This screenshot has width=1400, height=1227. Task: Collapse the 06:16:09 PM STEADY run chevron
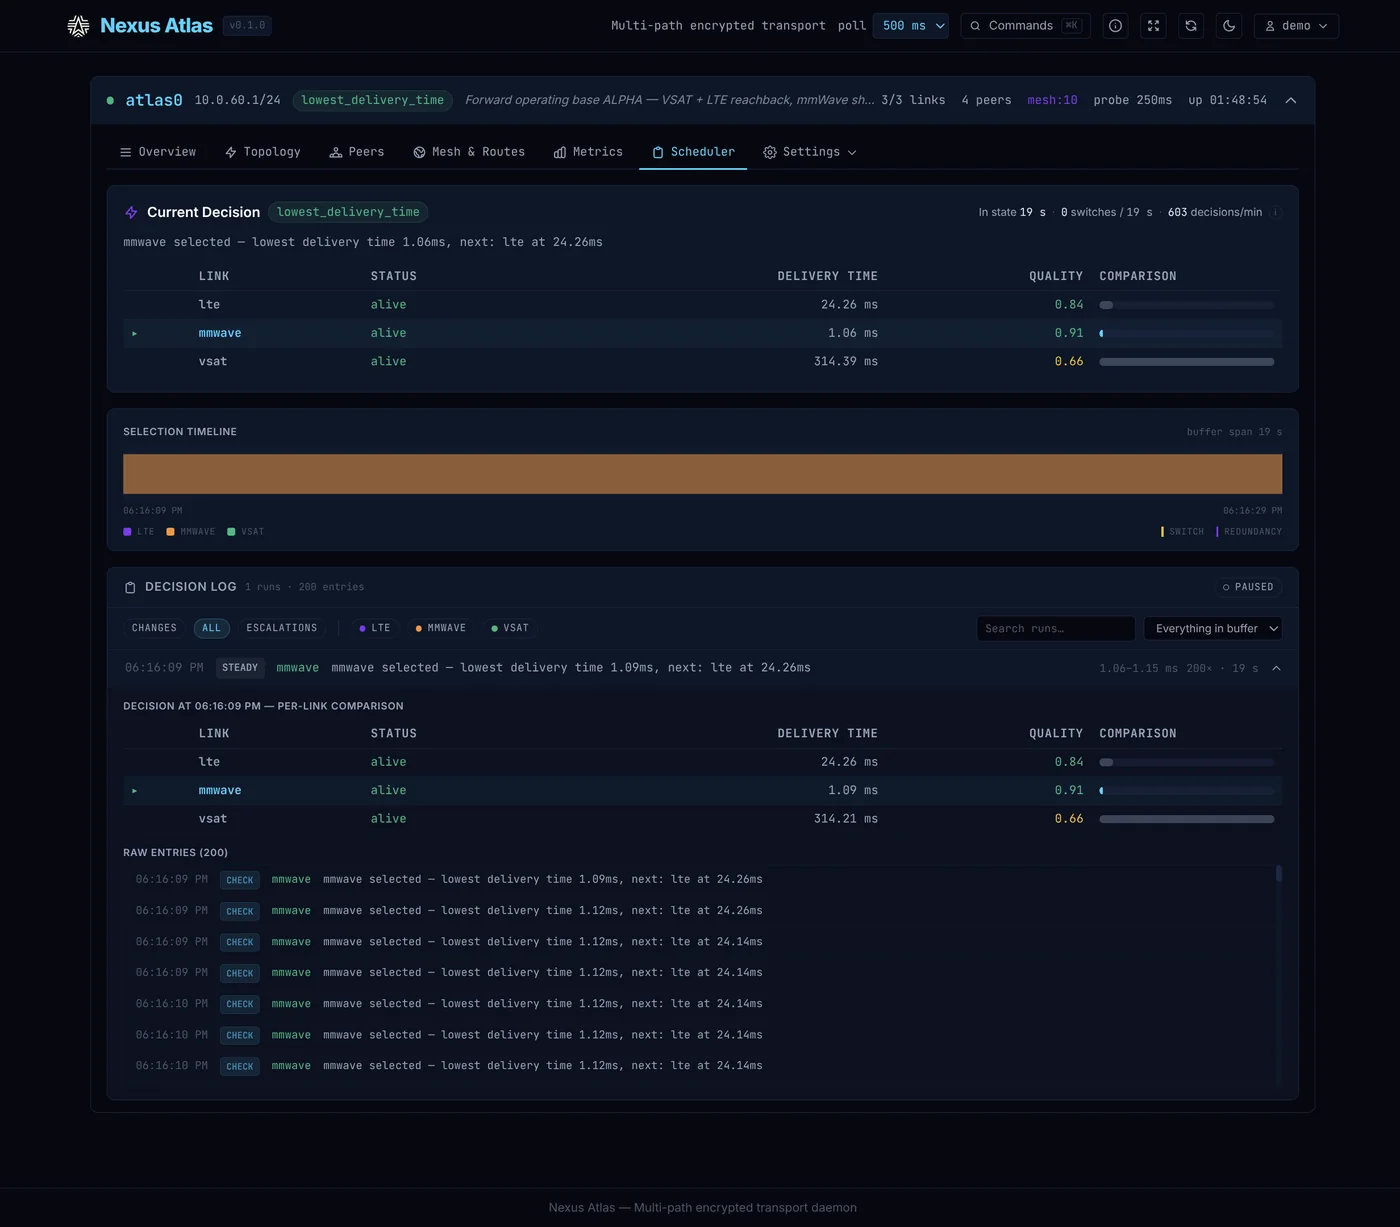click(1276, 668)
